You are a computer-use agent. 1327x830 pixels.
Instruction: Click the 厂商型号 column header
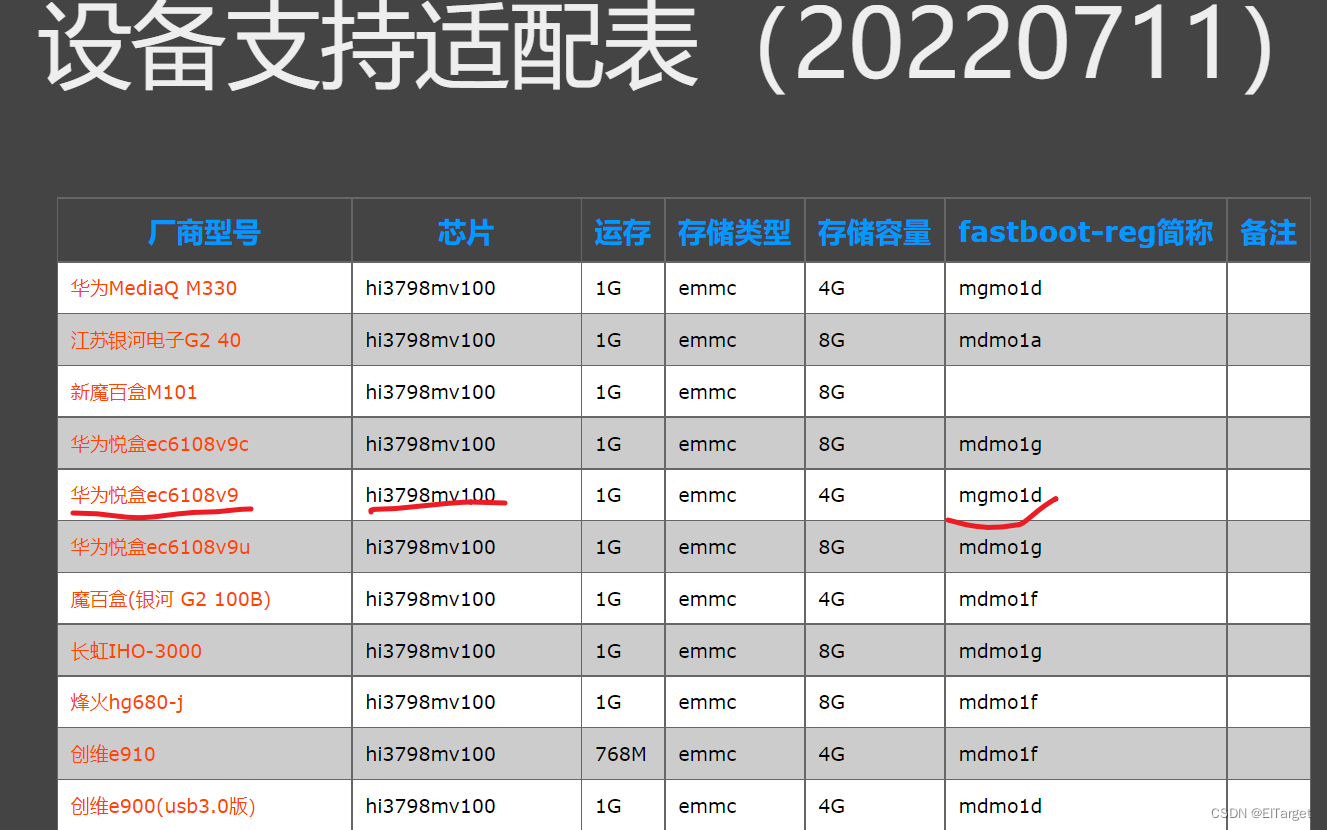(204, 233)
